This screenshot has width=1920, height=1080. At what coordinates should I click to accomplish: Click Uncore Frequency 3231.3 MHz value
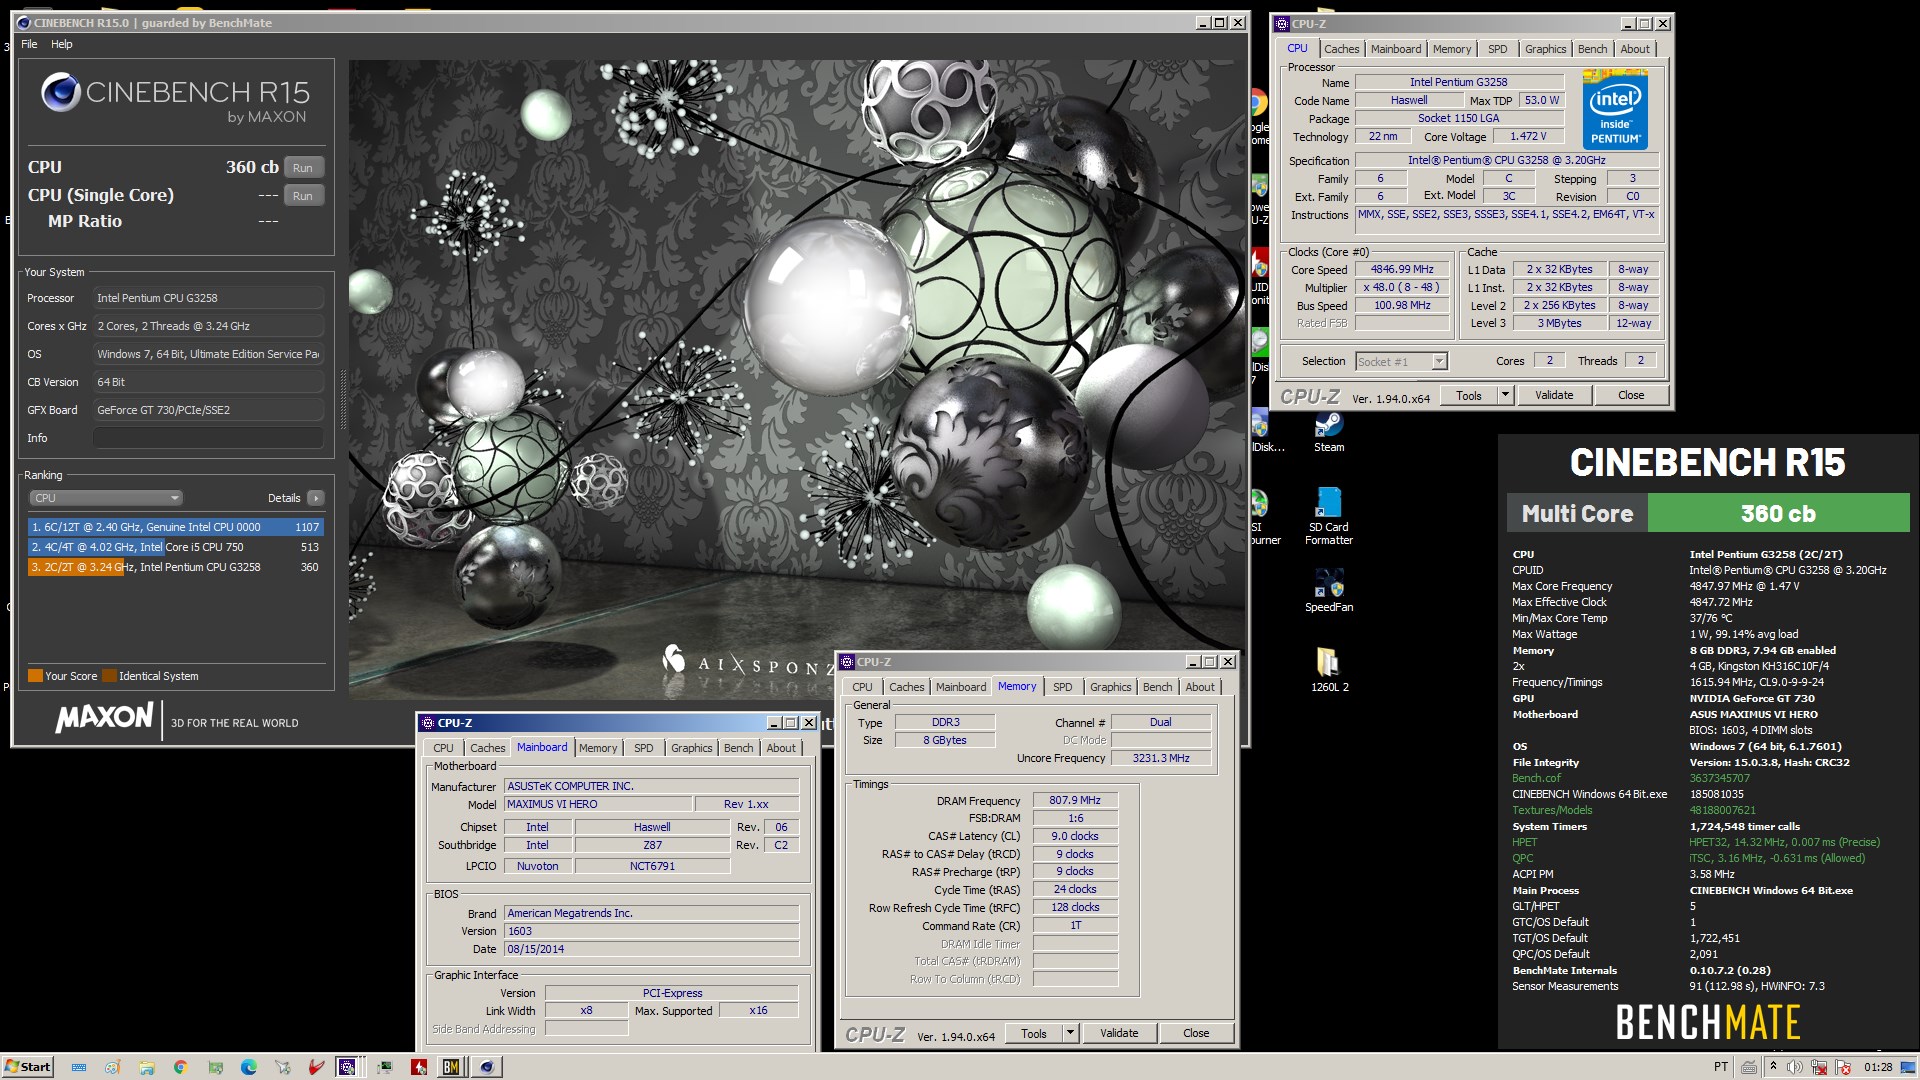pyautogui.click(x=1160, y=758)
